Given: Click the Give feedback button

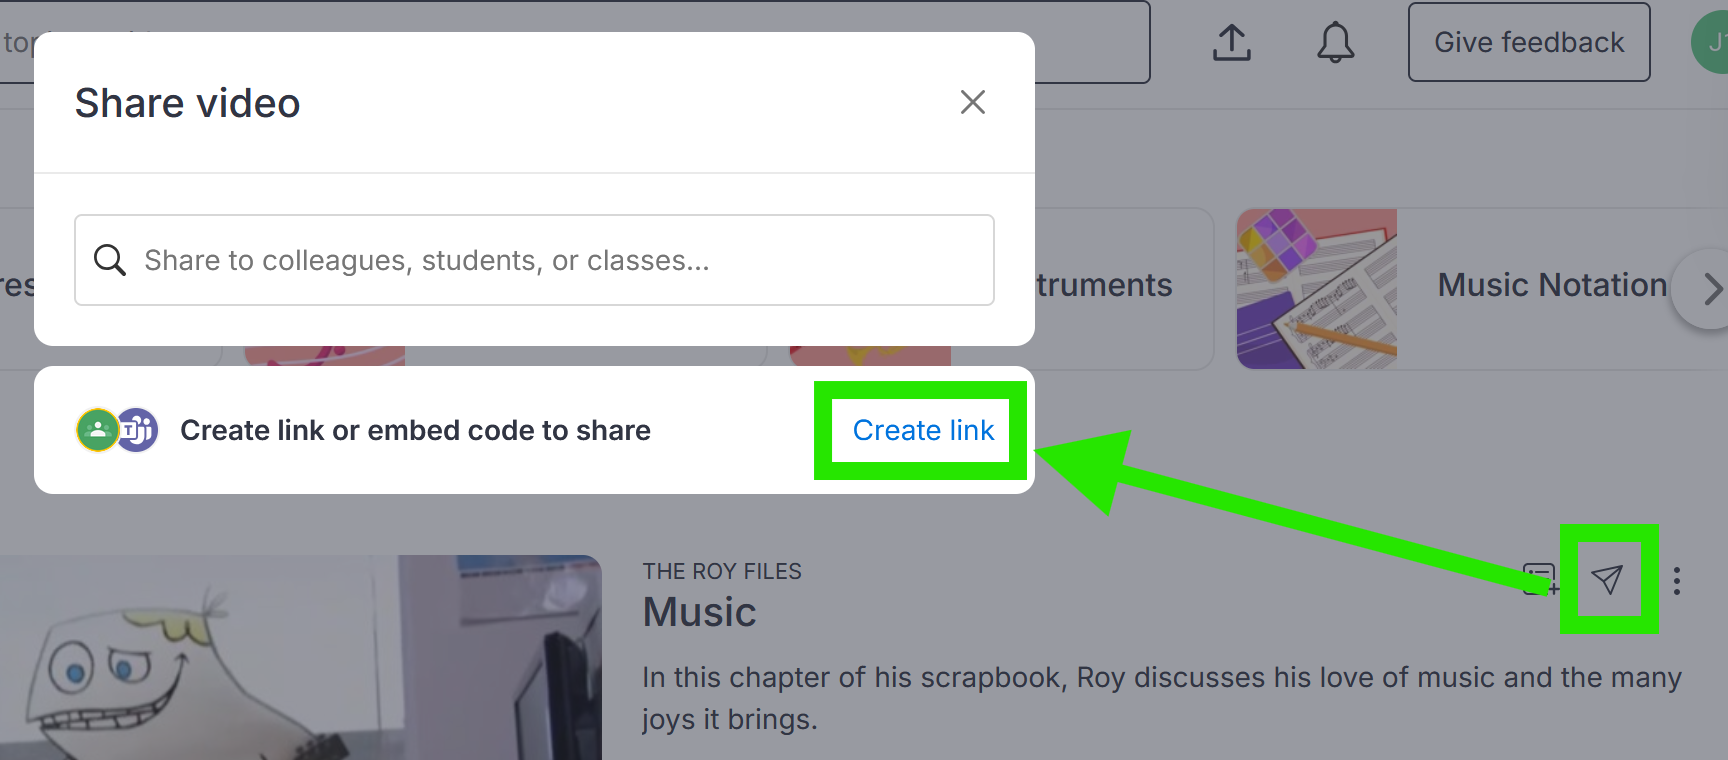Looking at the screenshot, I should 1529,42.
